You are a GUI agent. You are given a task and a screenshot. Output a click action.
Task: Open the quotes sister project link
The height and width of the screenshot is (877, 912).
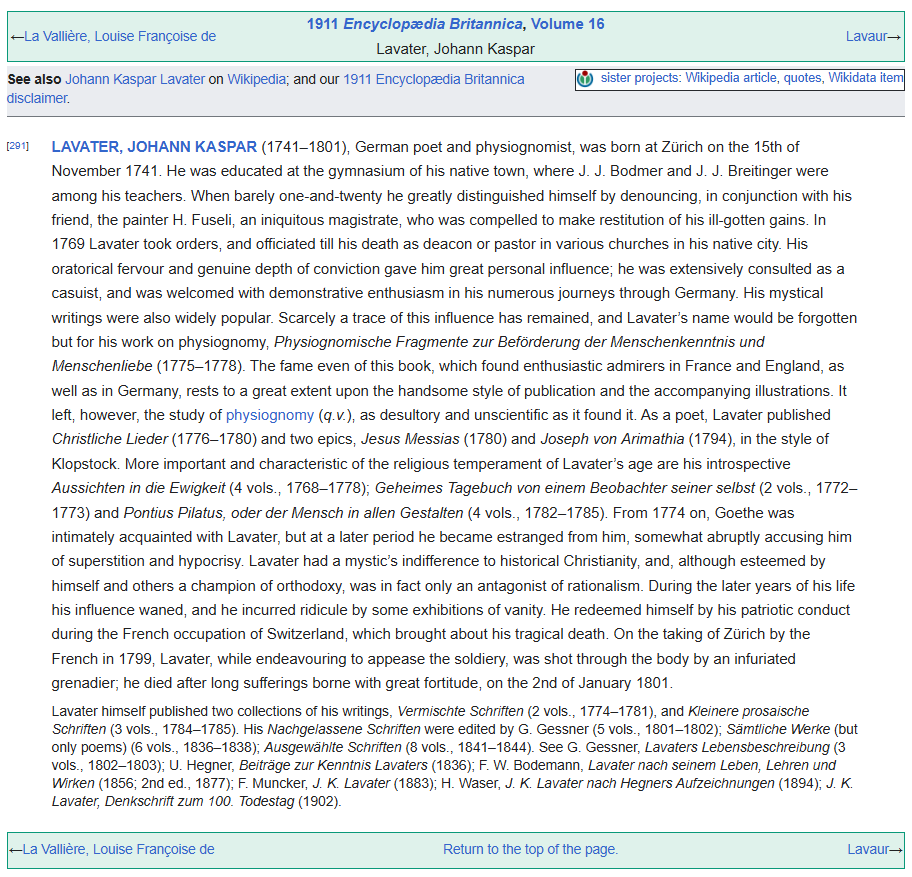803,78
